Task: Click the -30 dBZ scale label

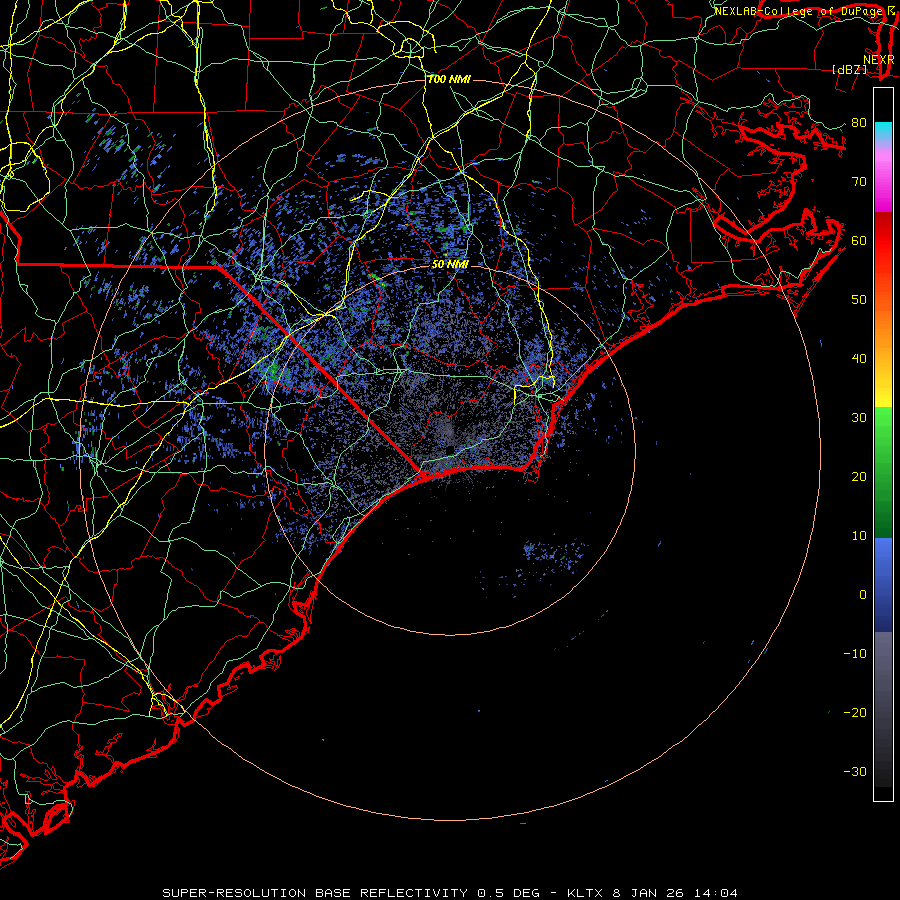Action: 855,771
